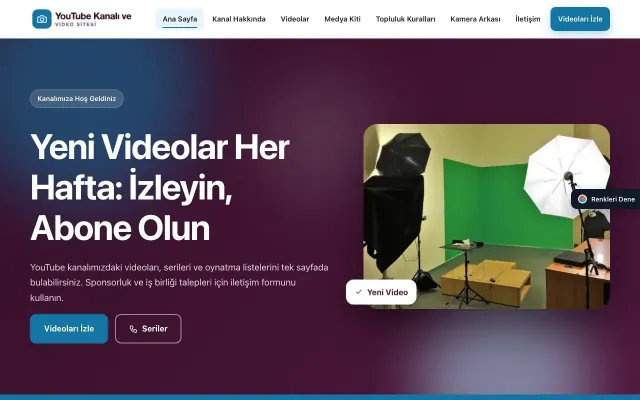Open the Renkleri Dene color panel

point(606,199)
